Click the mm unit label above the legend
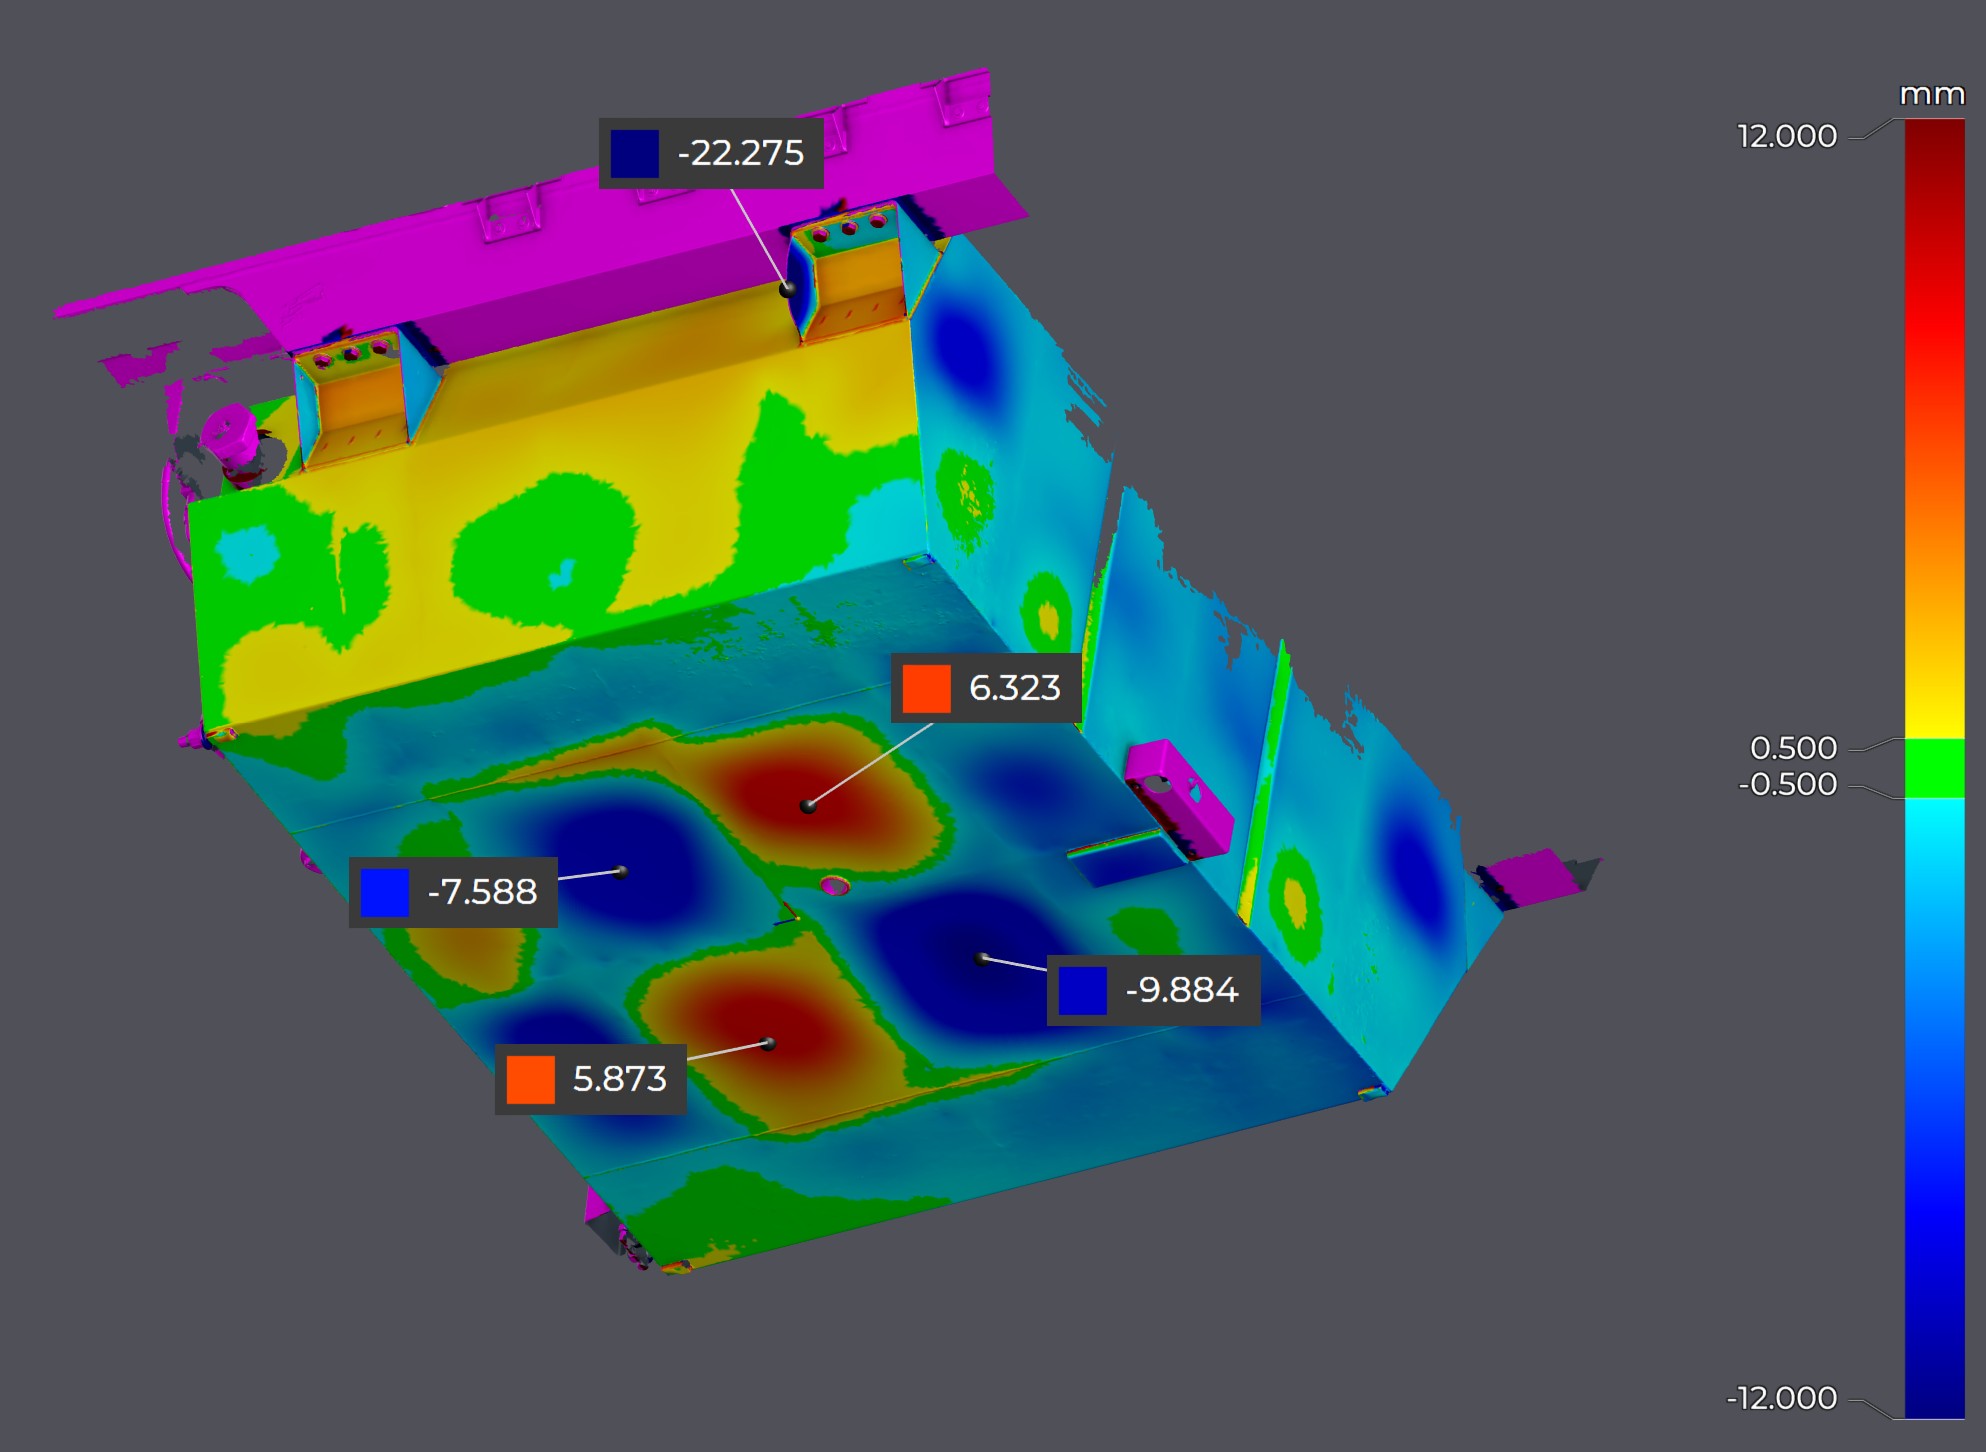This screenshot has height=1452, width=1986. (1931, 95)
